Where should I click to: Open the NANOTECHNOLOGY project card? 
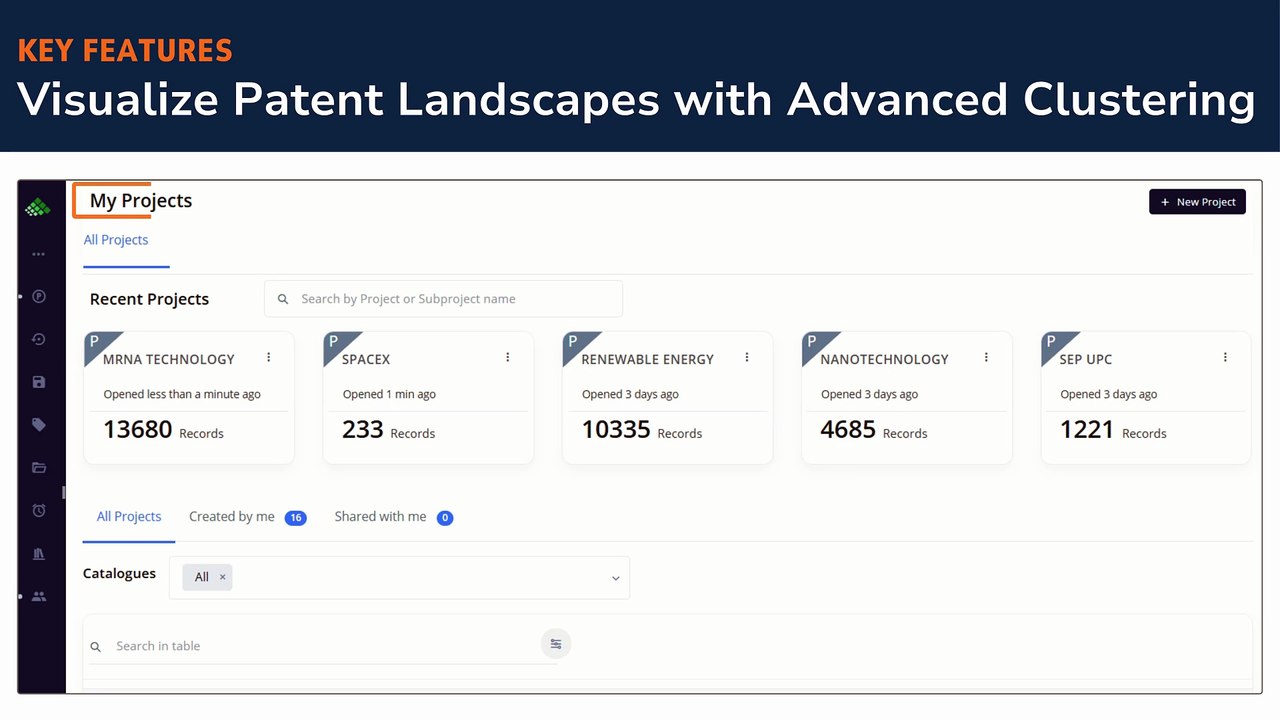(x=906, y=398)
